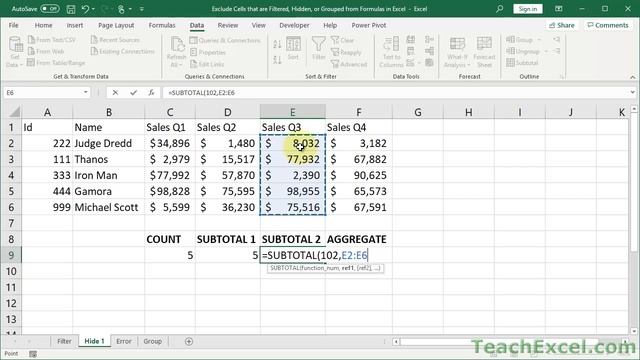
Task: Switch to the Group sheet tab
Action: pos(152,341)
